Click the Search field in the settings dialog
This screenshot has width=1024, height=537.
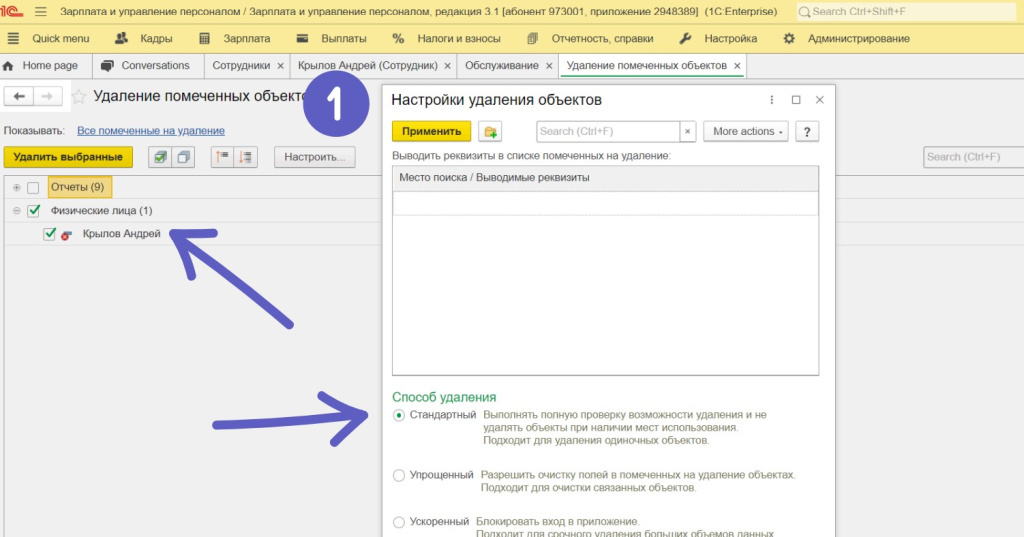coord(607,131)
